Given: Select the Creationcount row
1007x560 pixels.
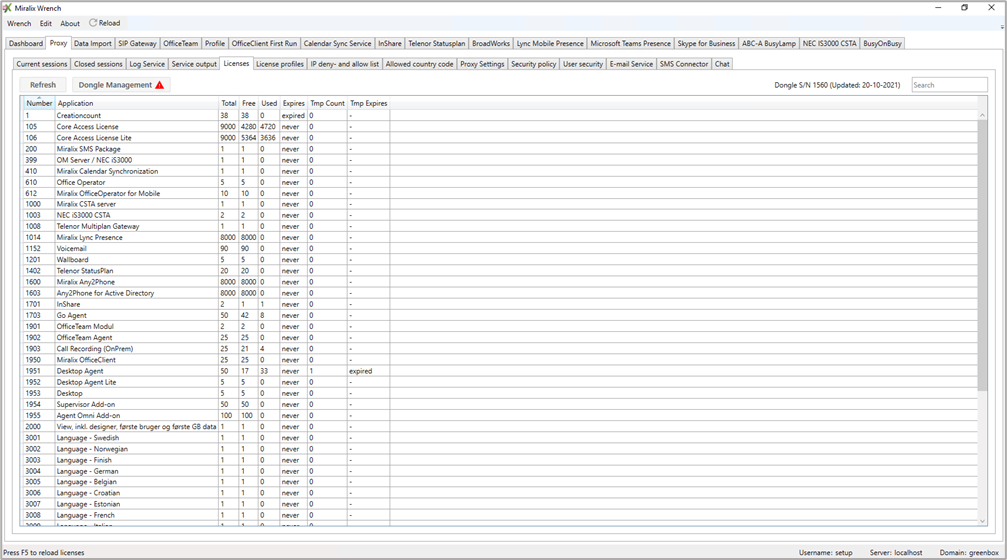Looking at the screenshot, I should (501, 116).
